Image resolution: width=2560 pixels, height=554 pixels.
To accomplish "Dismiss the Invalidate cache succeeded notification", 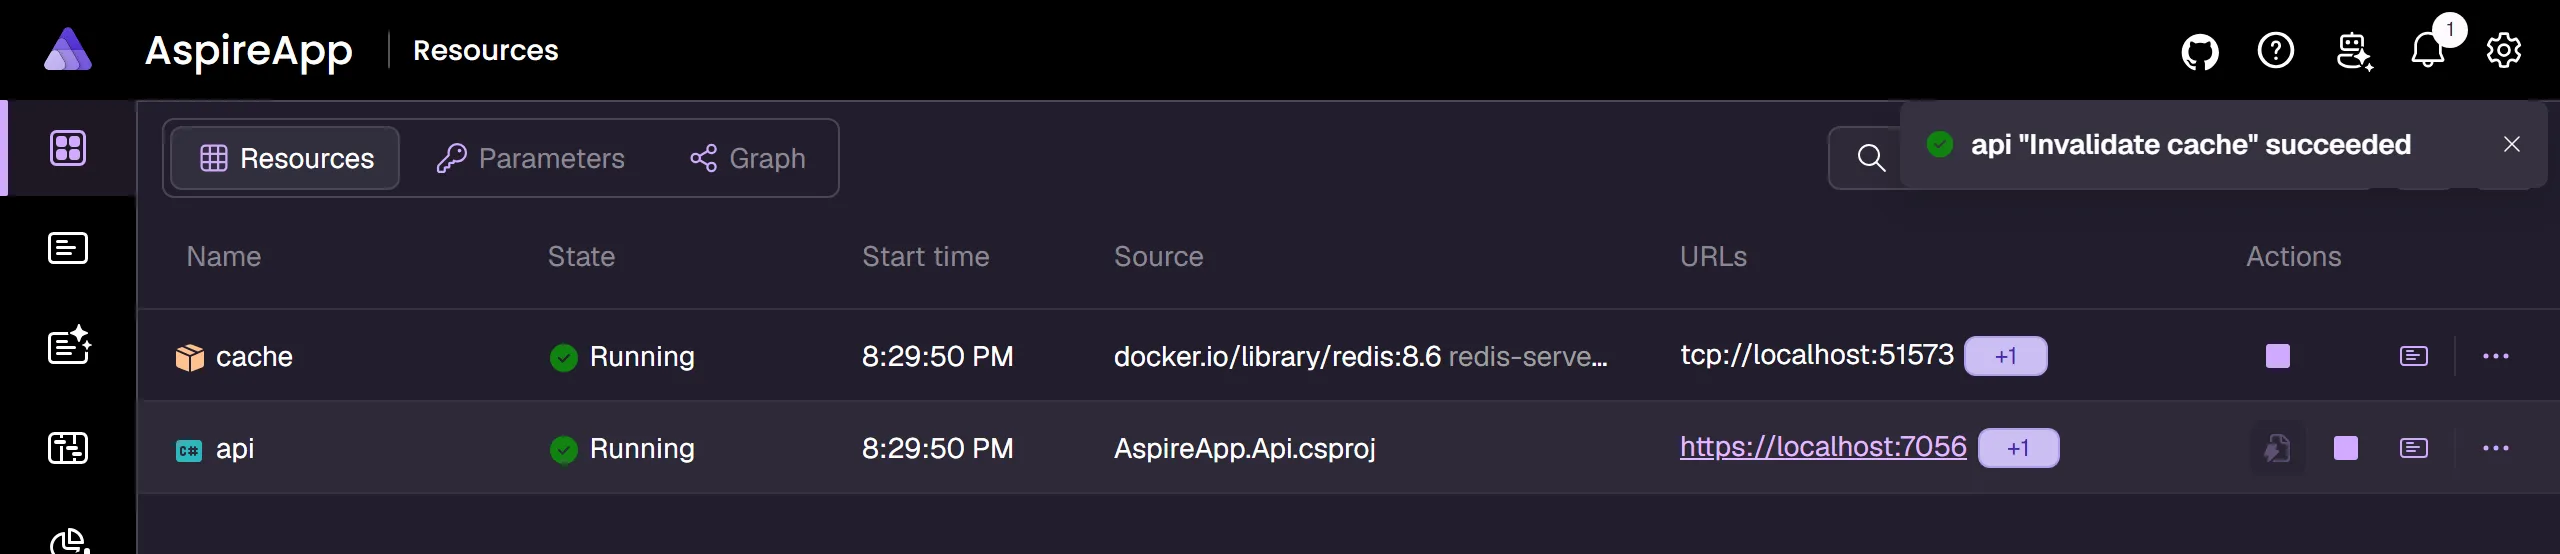I will point(2512,144).
